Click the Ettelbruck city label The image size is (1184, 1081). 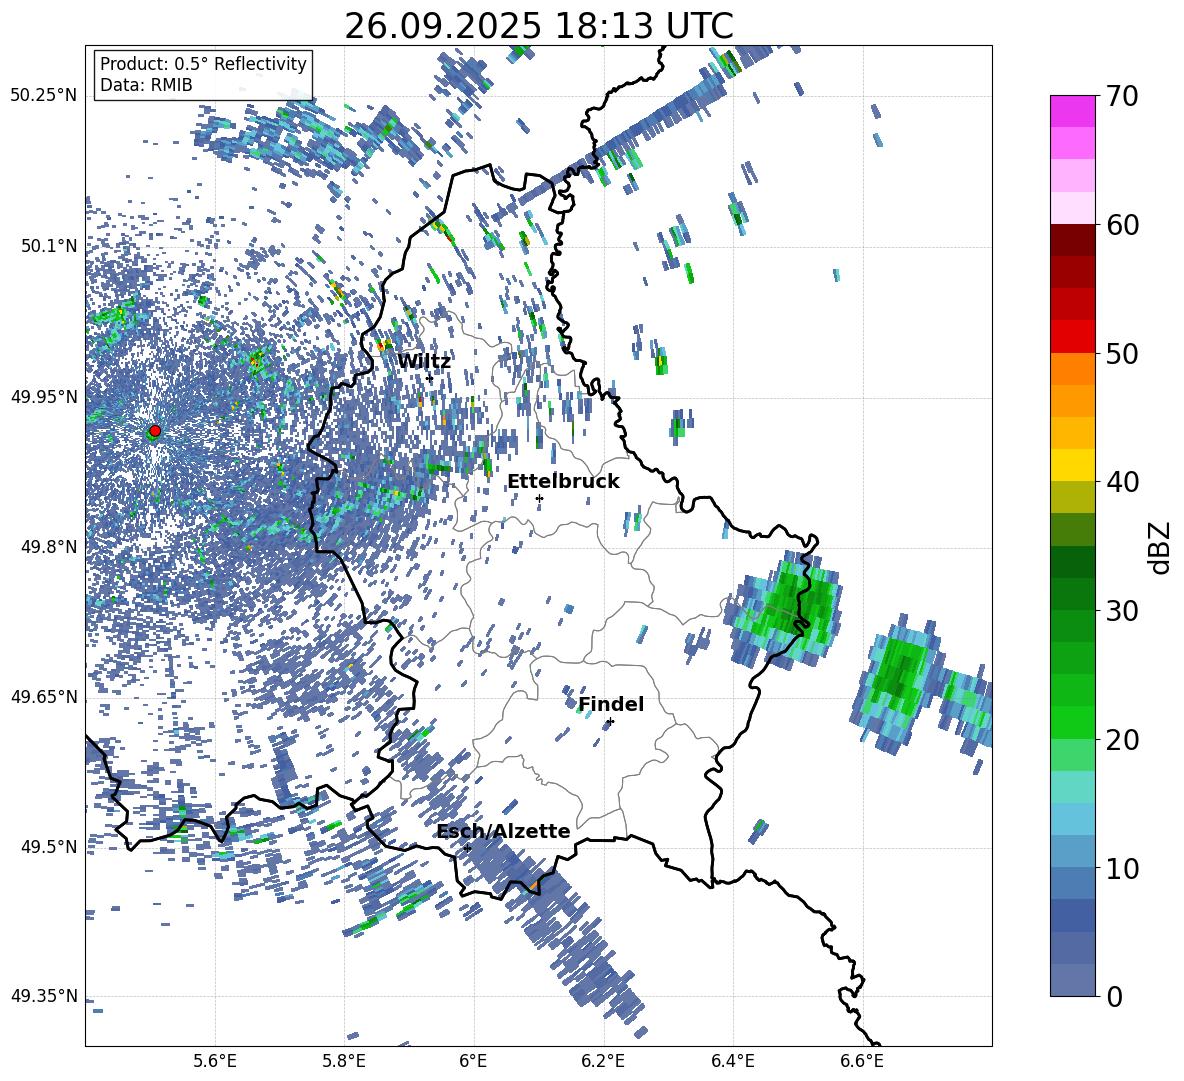pyautogui.click(x=563, y=482)
